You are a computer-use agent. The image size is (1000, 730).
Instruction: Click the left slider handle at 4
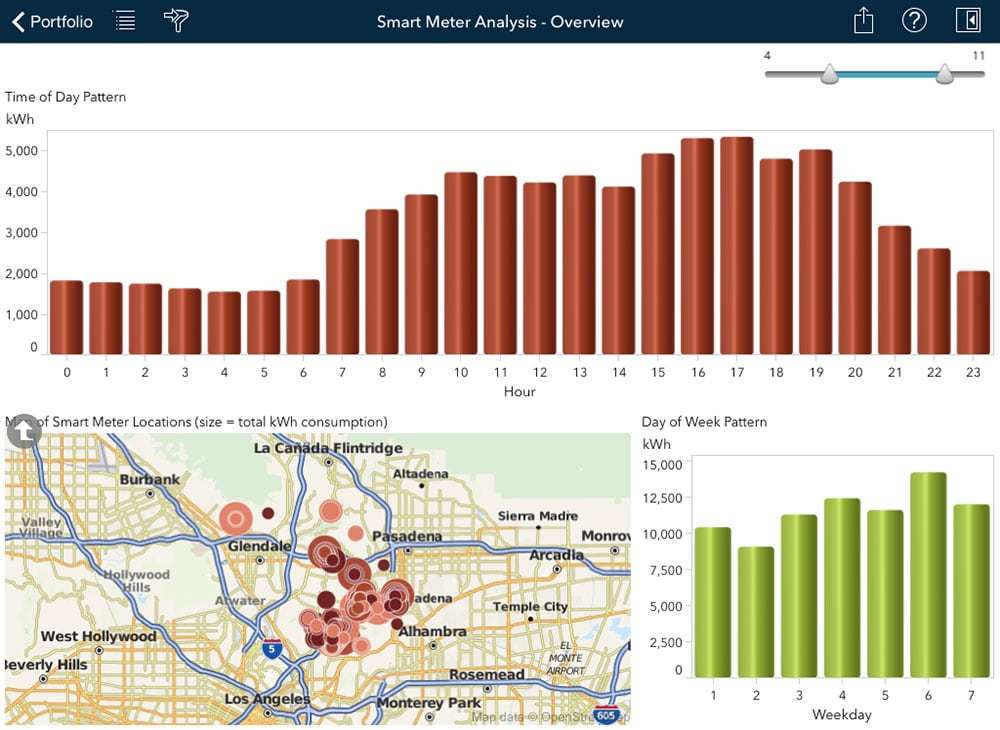829,74
